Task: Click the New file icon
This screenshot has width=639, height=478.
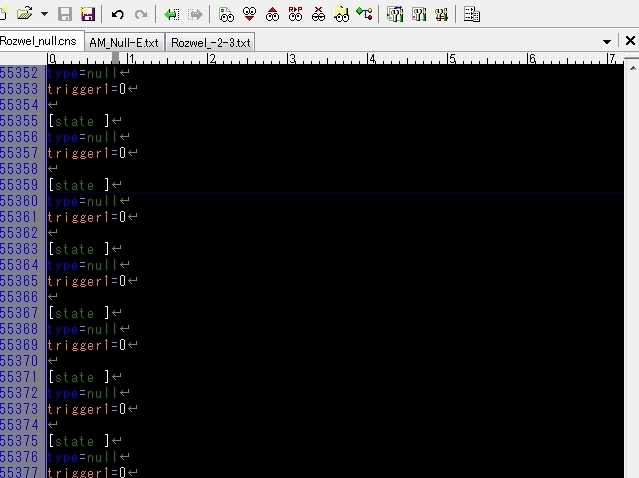Action: [2, 15]
